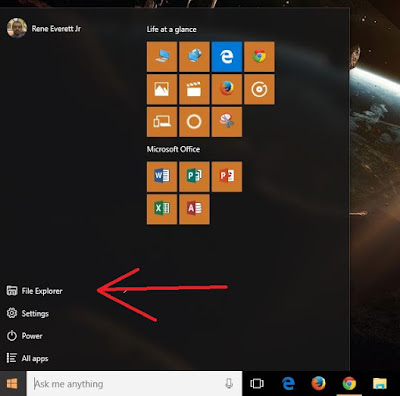400x396 pixels.
Task: Launch the Snipping Tool scissors tile
Action: [x=227, y=122]
